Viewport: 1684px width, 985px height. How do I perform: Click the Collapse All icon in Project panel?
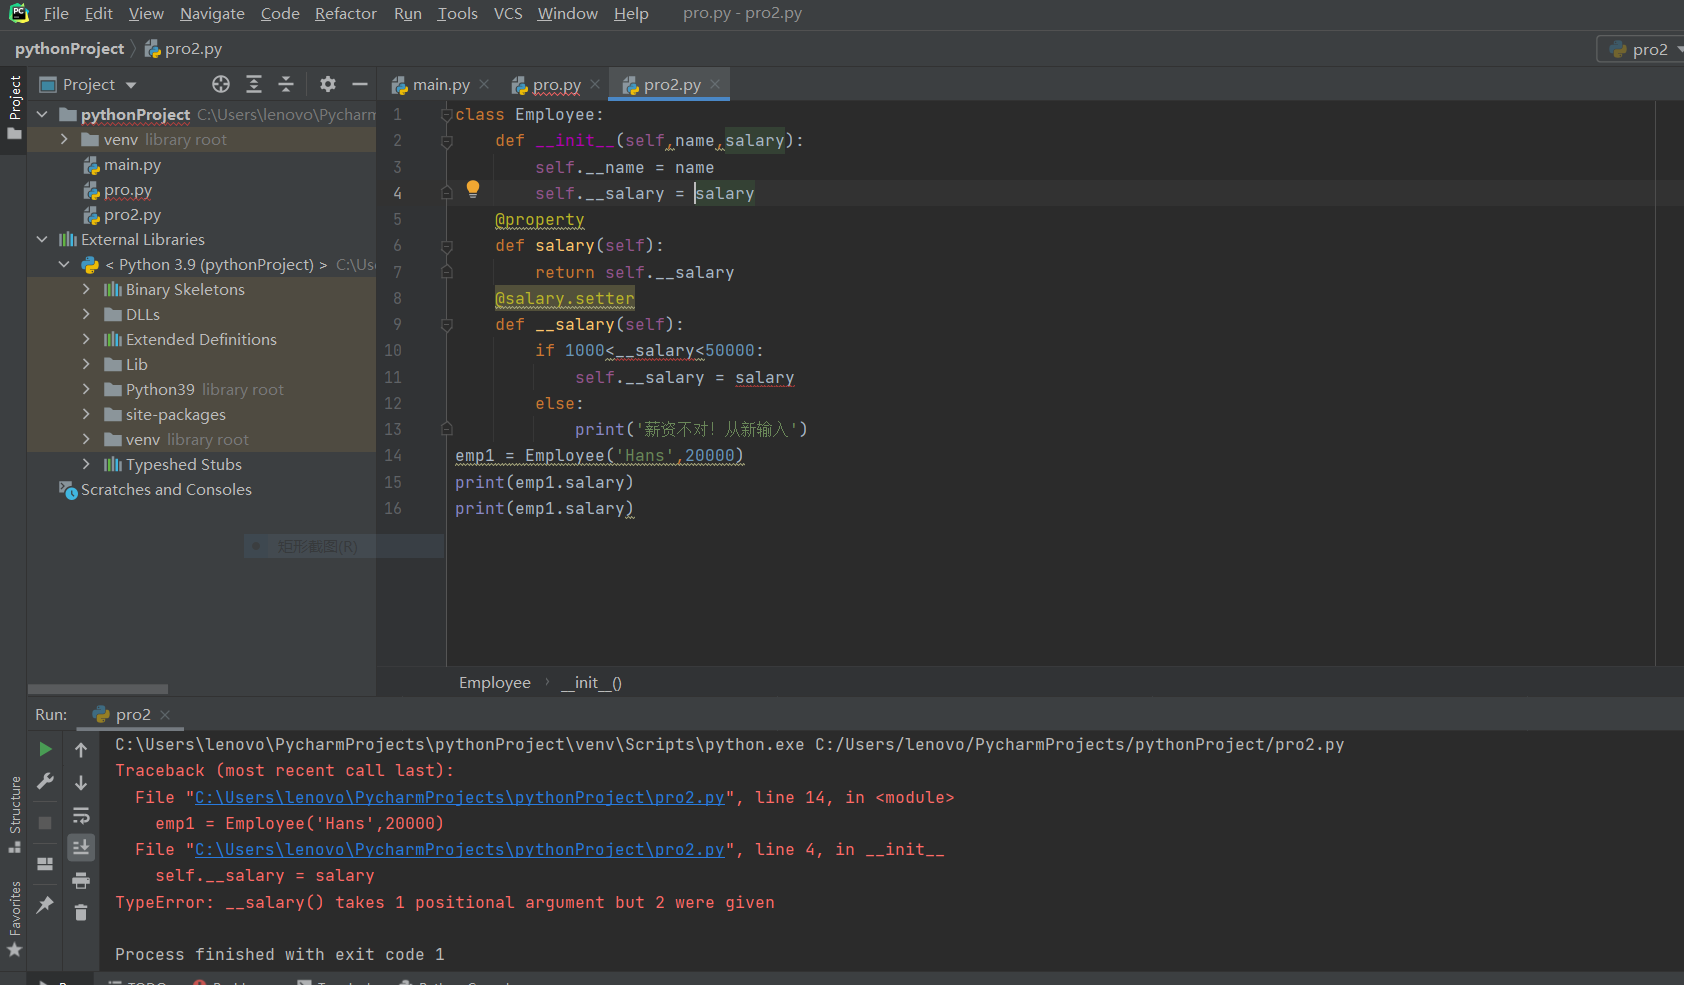coord(286,84)
